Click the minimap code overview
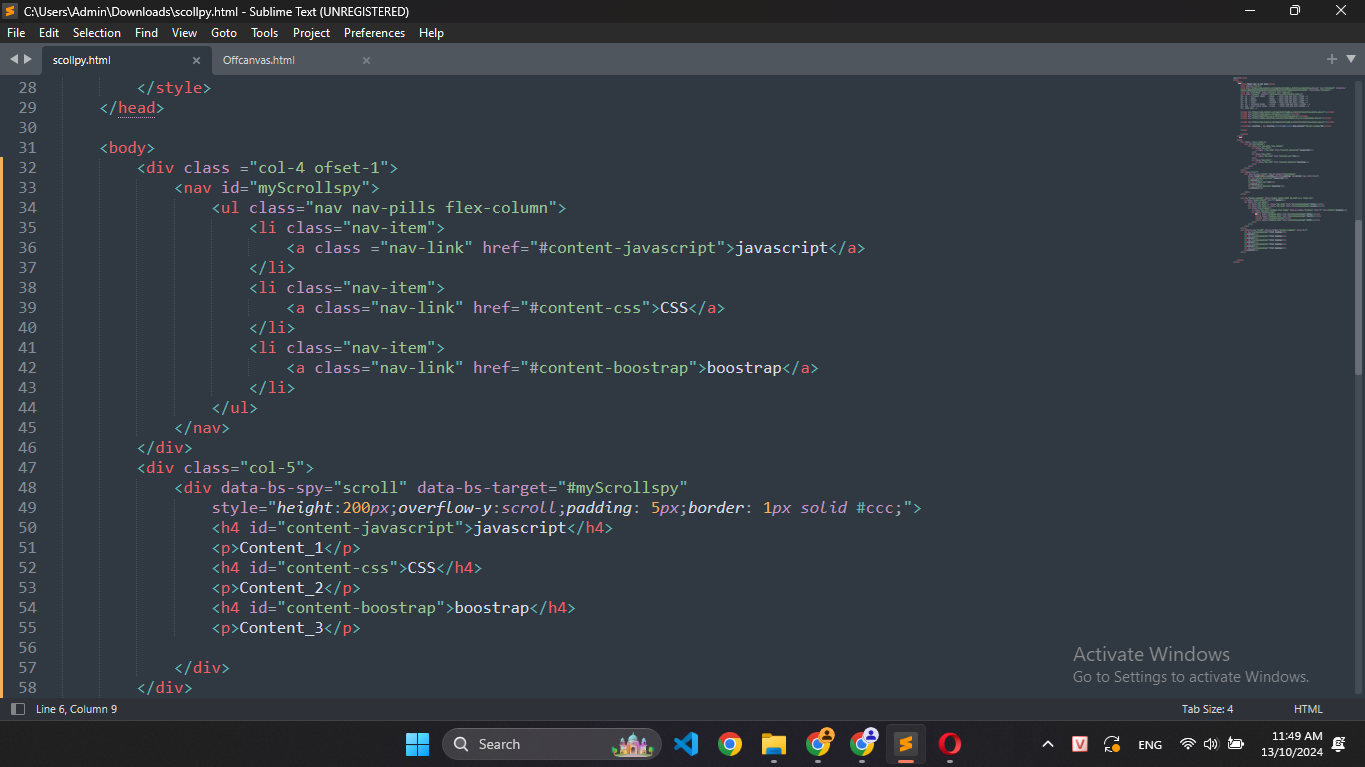 [1292, 170]
